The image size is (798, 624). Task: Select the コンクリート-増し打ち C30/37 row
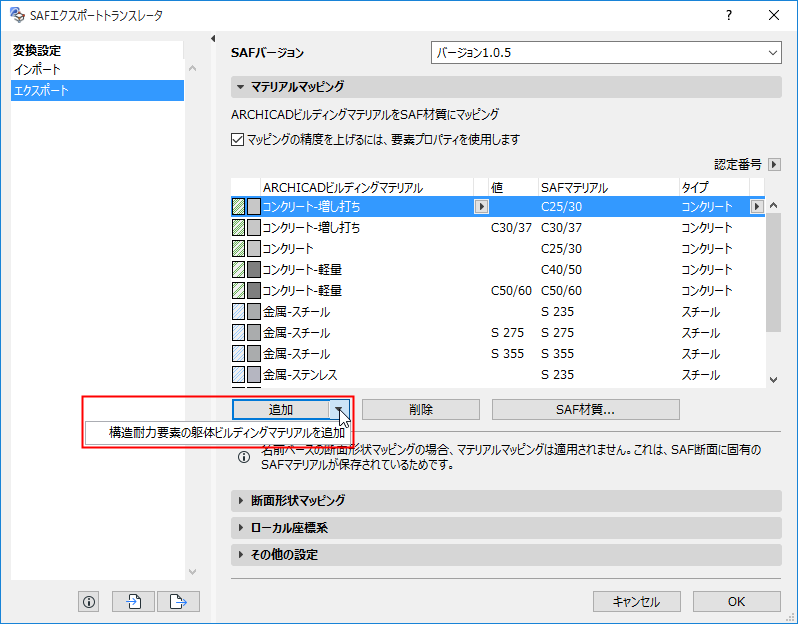[x=498, y=228]
